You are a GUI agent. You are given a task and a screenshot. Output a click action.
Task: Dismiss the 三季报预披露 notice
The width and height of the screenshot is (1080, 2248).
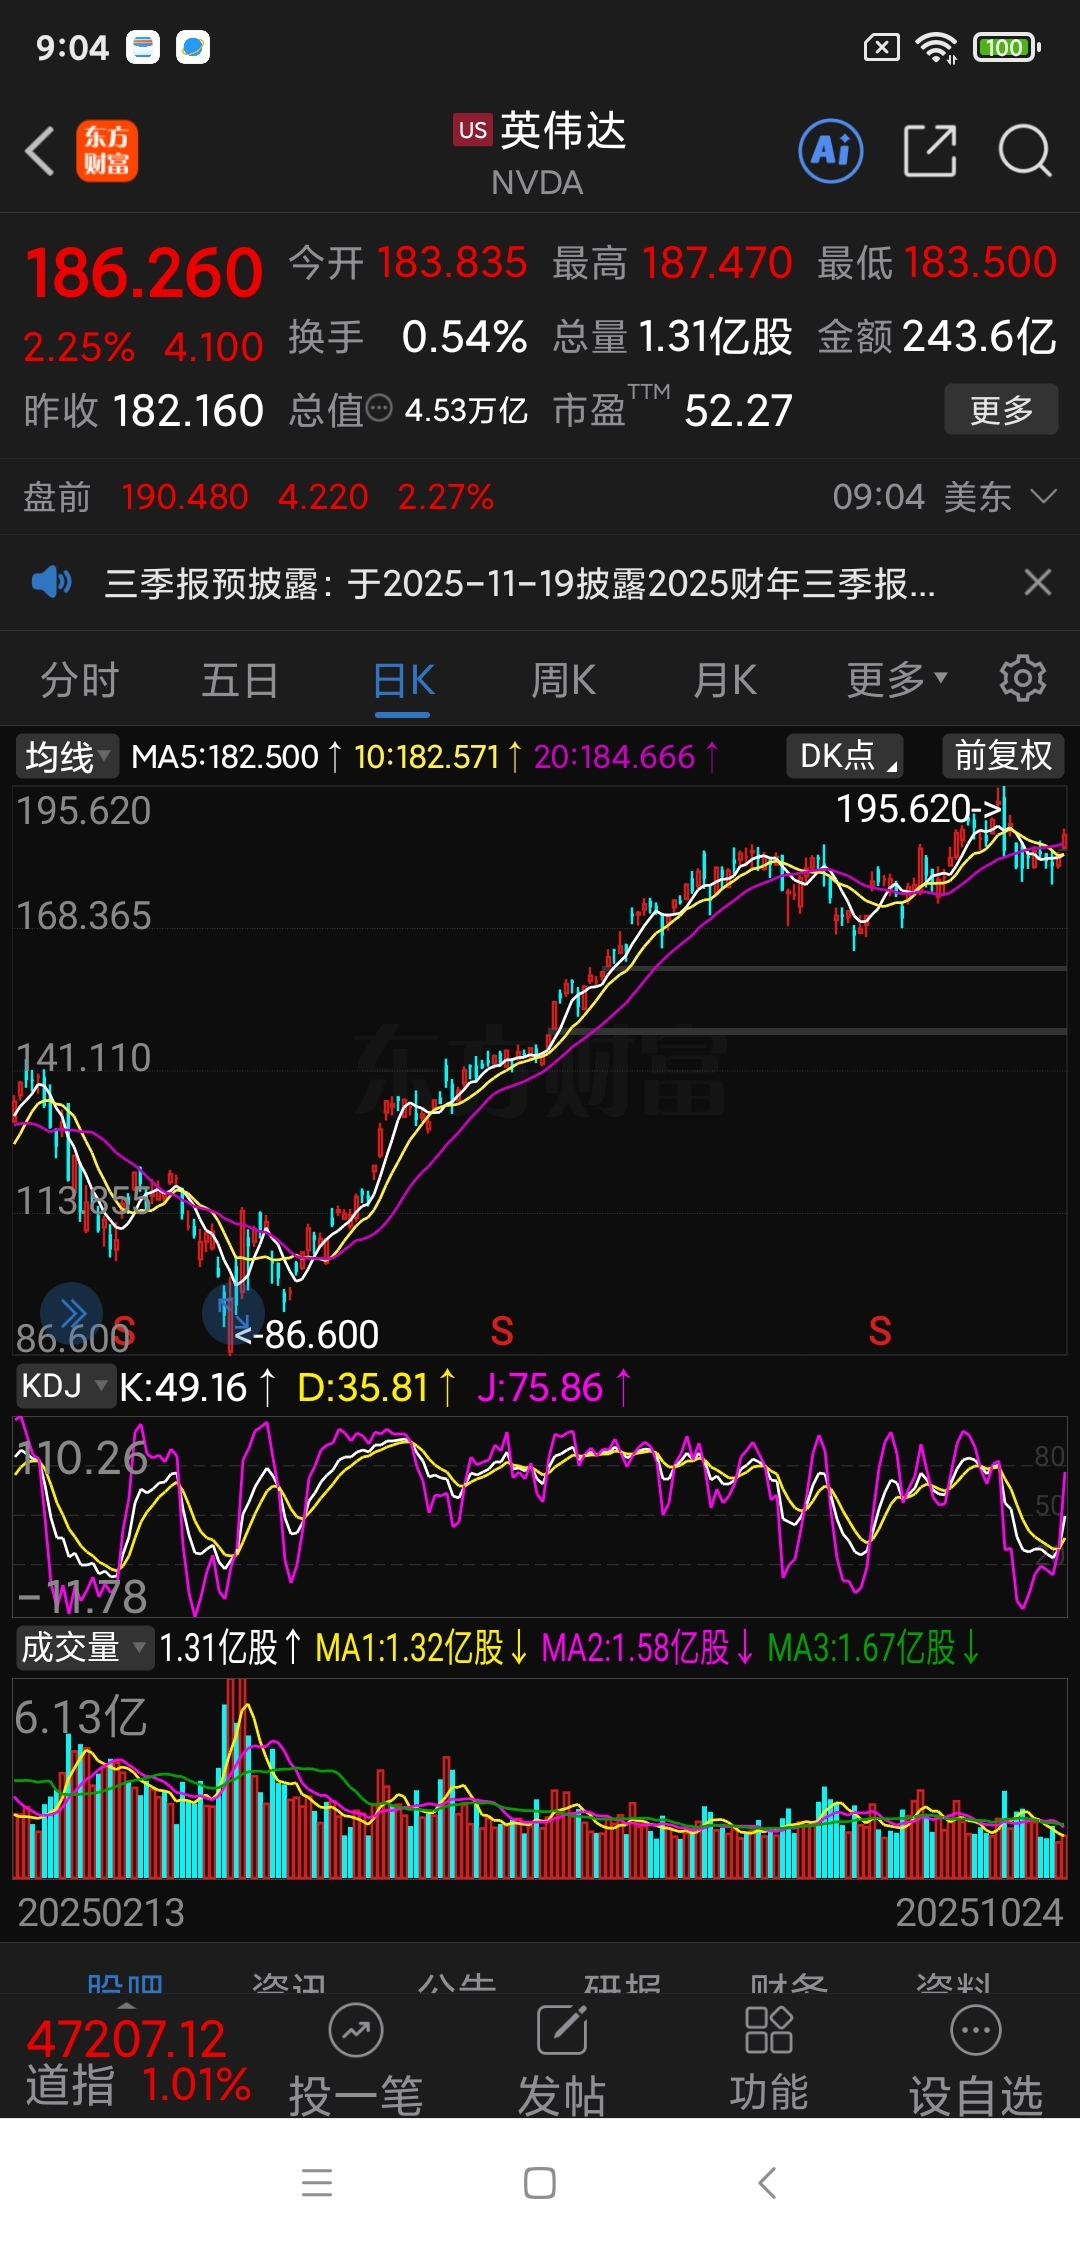[x=1038, y=582]
